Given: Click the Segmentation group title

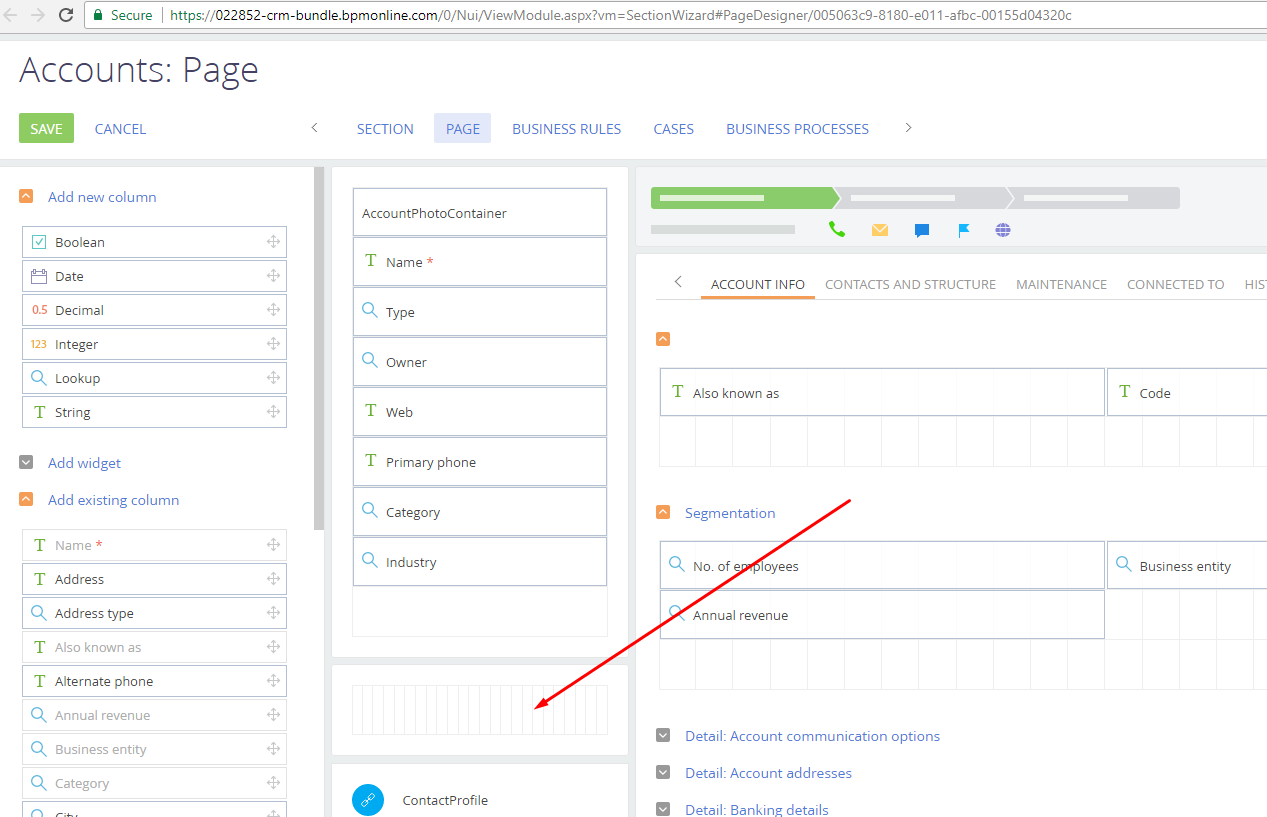Looking at the screenshot, I should coord(730,513).
